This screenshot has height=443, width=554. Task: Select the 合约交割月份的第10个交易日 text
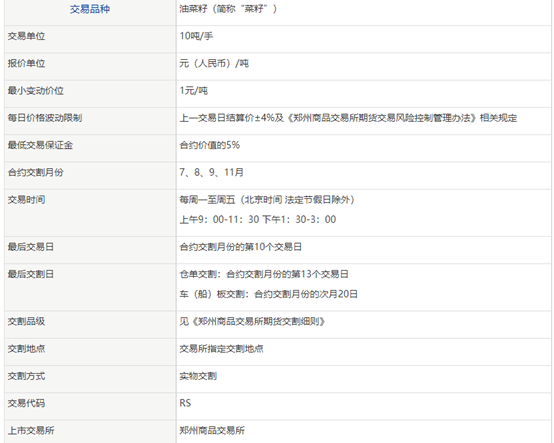click(241, 247)
